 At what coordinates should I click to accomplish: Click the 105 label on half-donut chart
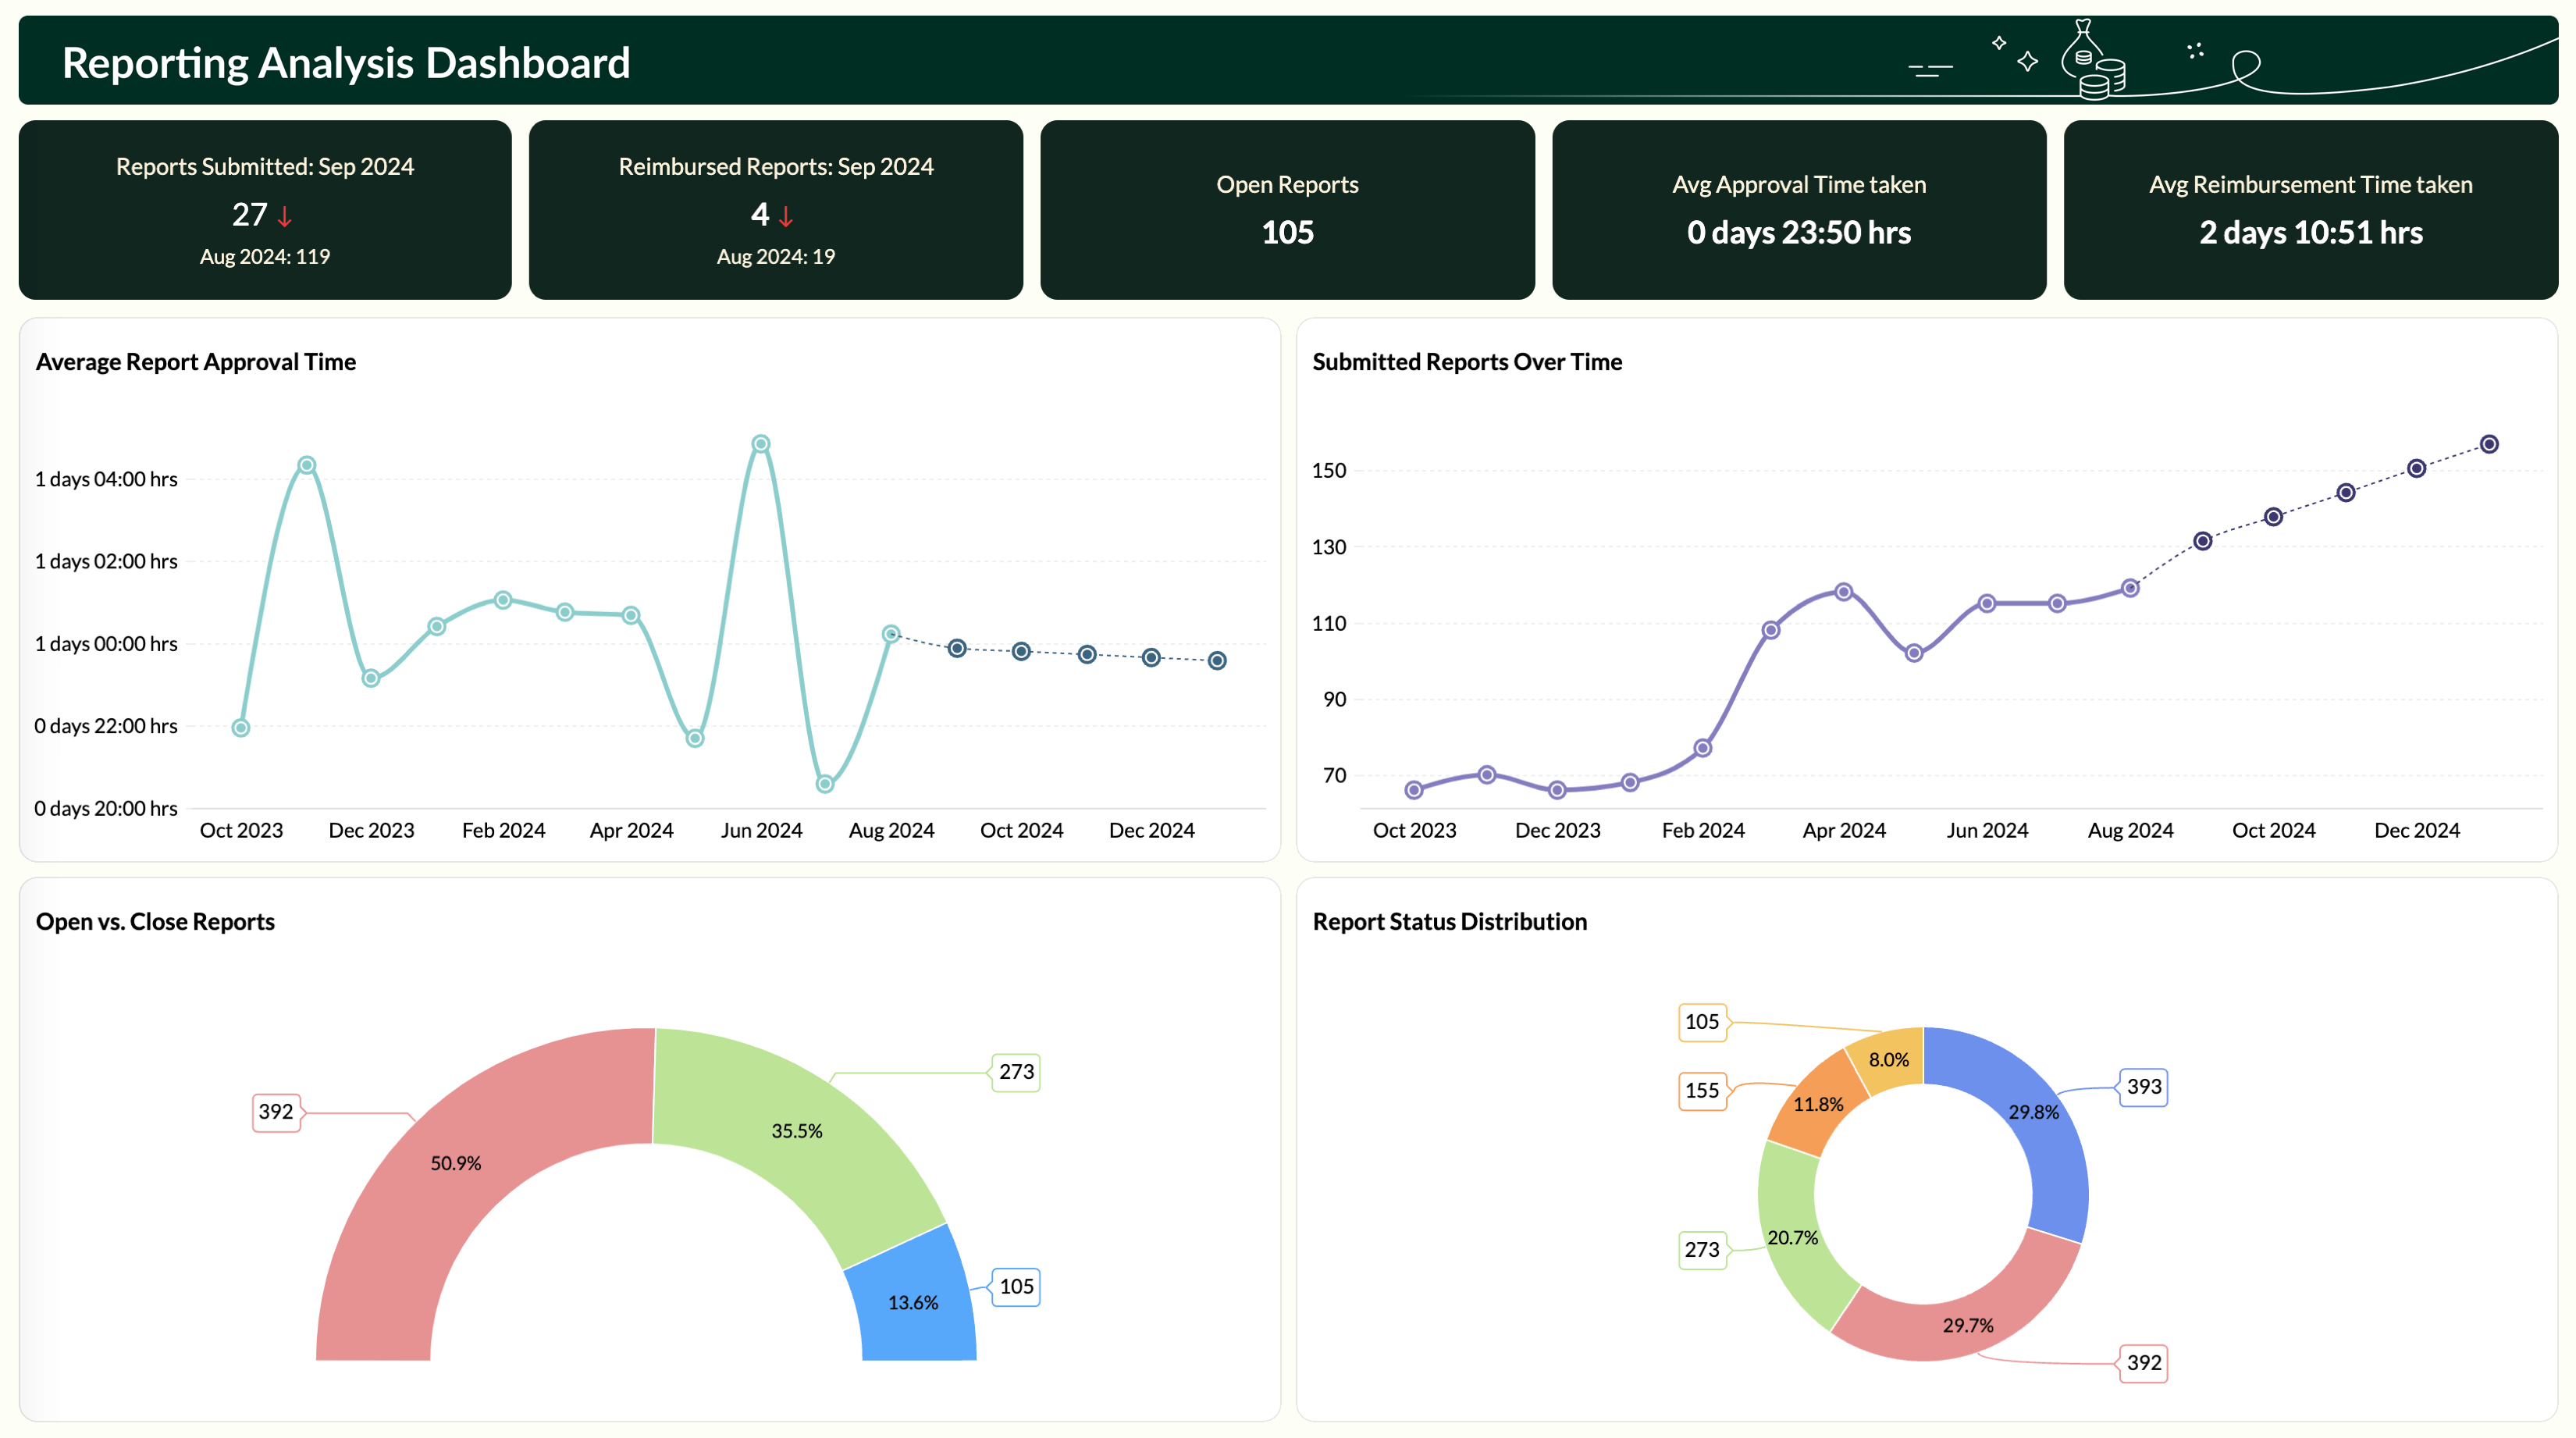pos(1016,1287)
